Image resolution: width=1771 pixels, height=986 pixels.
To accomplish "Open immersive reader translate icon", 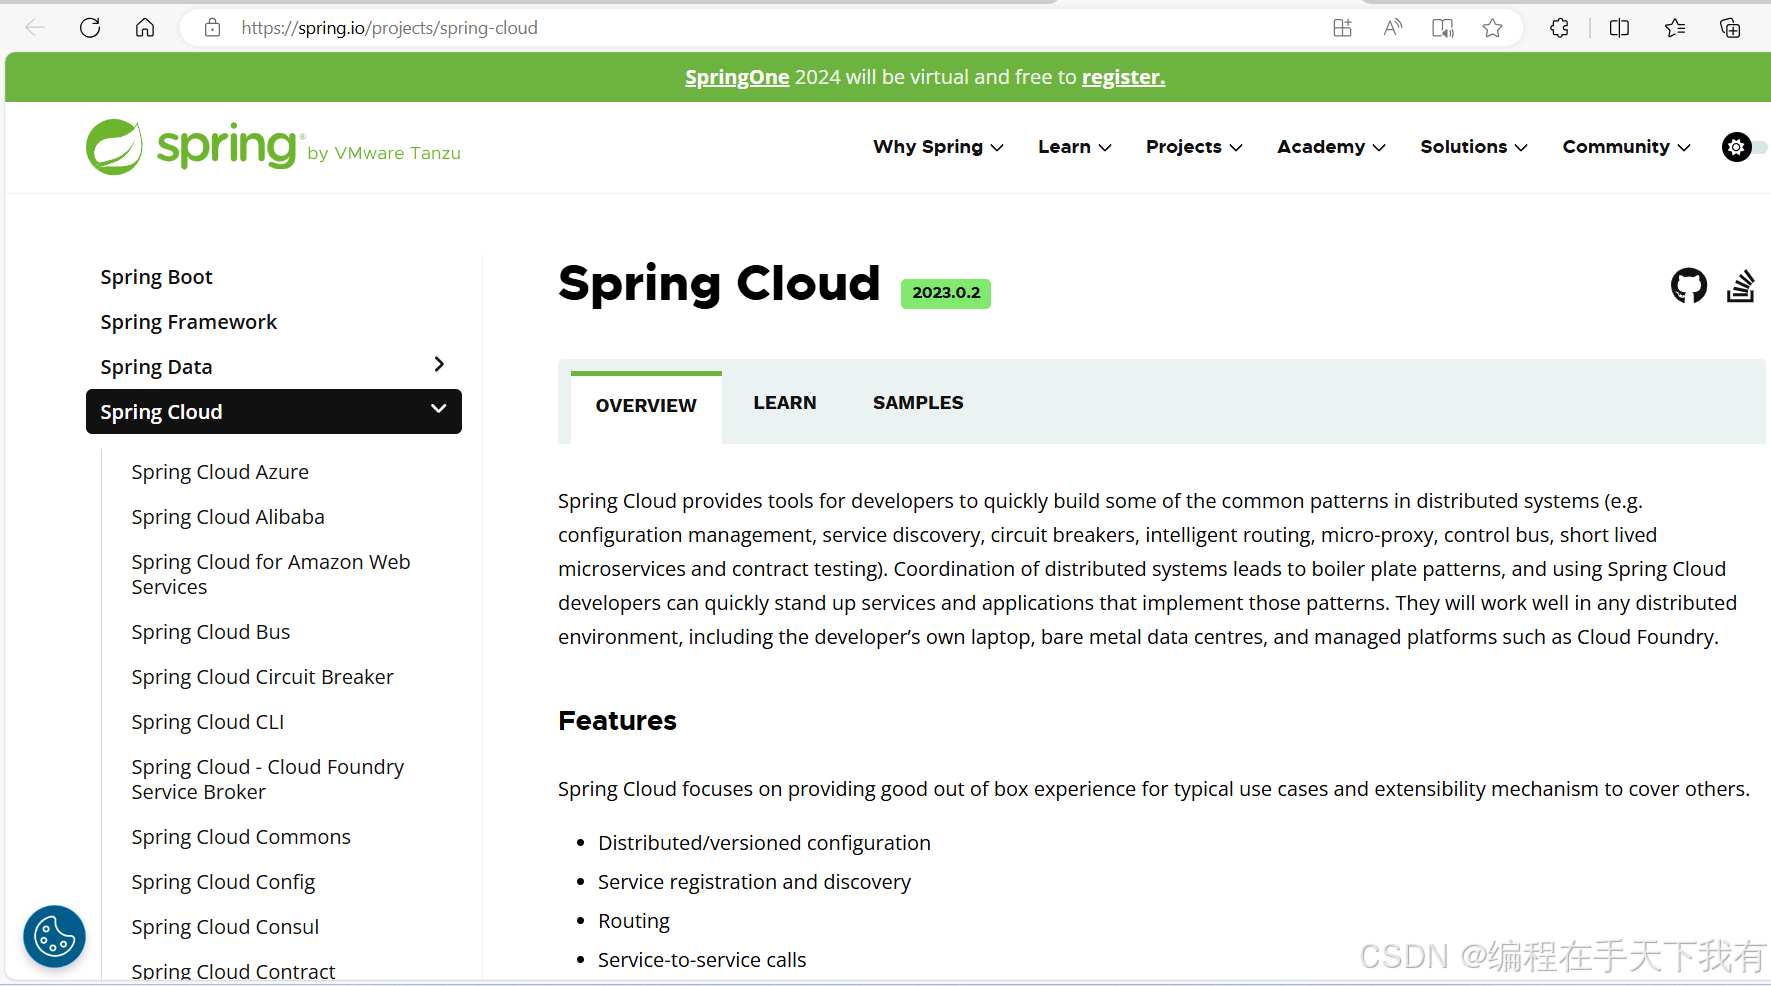I will [x=1442, y=28].
